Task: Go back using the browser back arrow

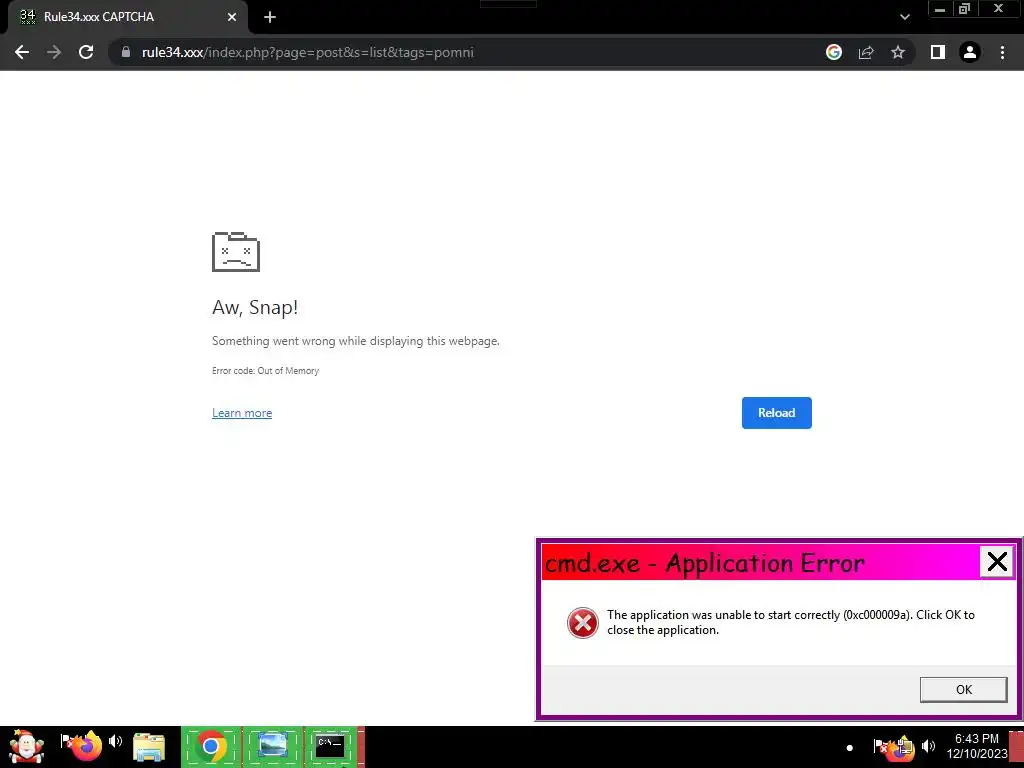Action: (22, 52)
